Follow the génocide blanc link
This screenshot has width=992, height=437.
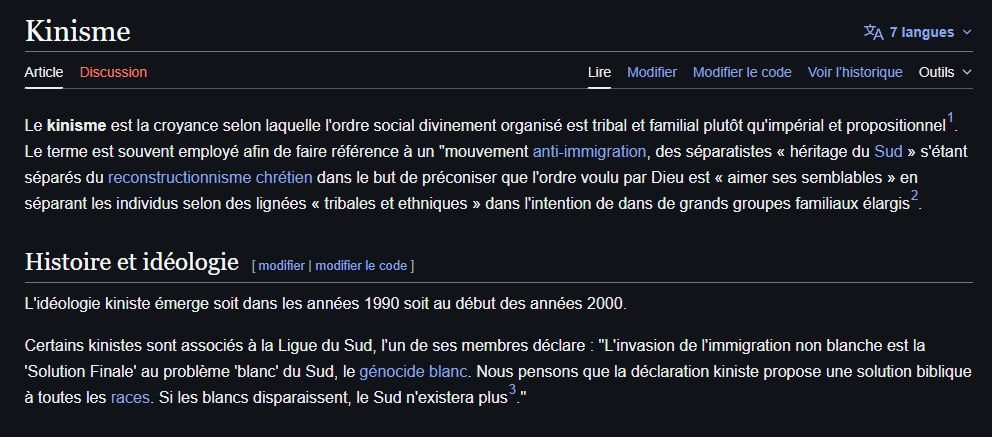(x=414, y=372)
